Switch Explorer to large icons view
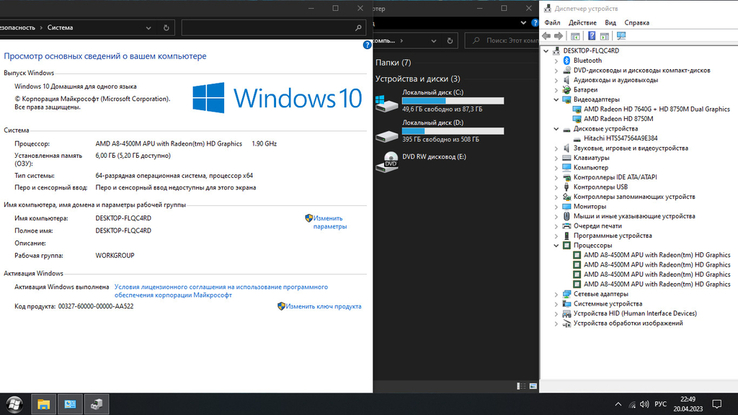The image size is (738, 415). pyautogui.click(x=533, y=386)
